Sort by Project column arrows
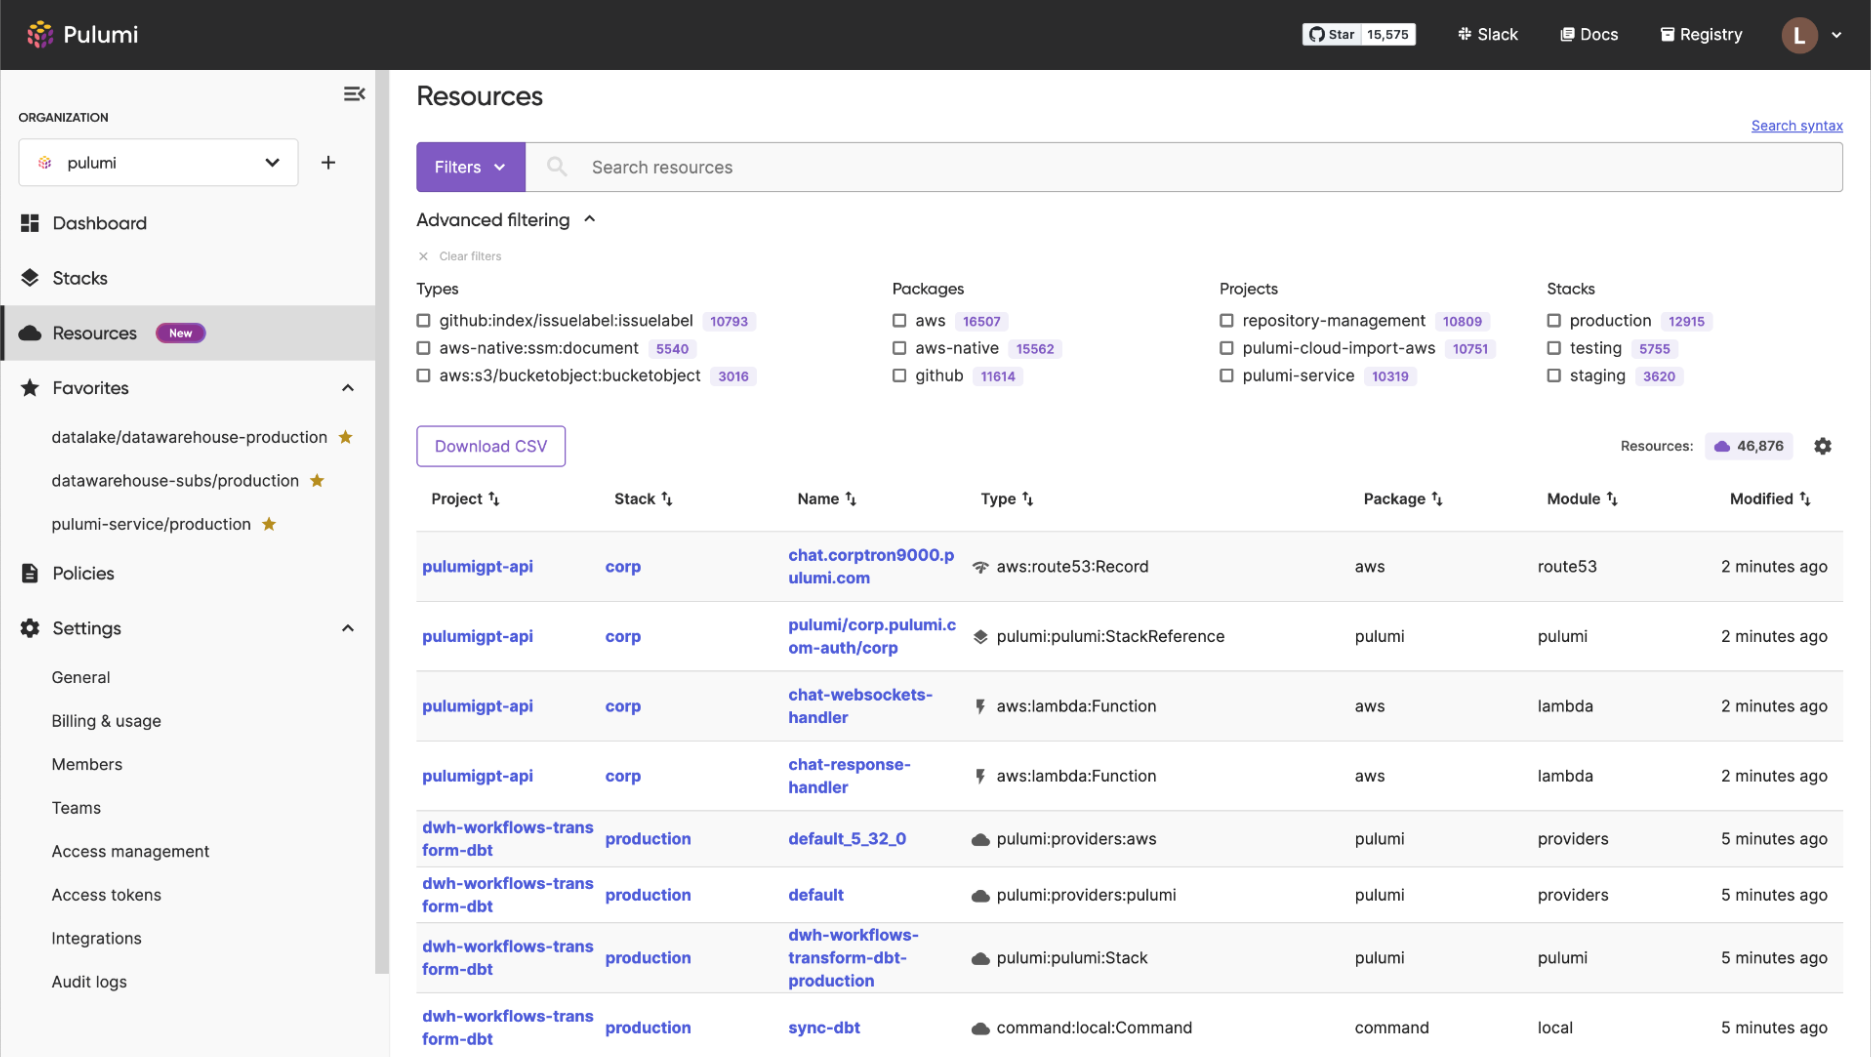This screenshot has height=1057, width=1871. coord(494,499)
